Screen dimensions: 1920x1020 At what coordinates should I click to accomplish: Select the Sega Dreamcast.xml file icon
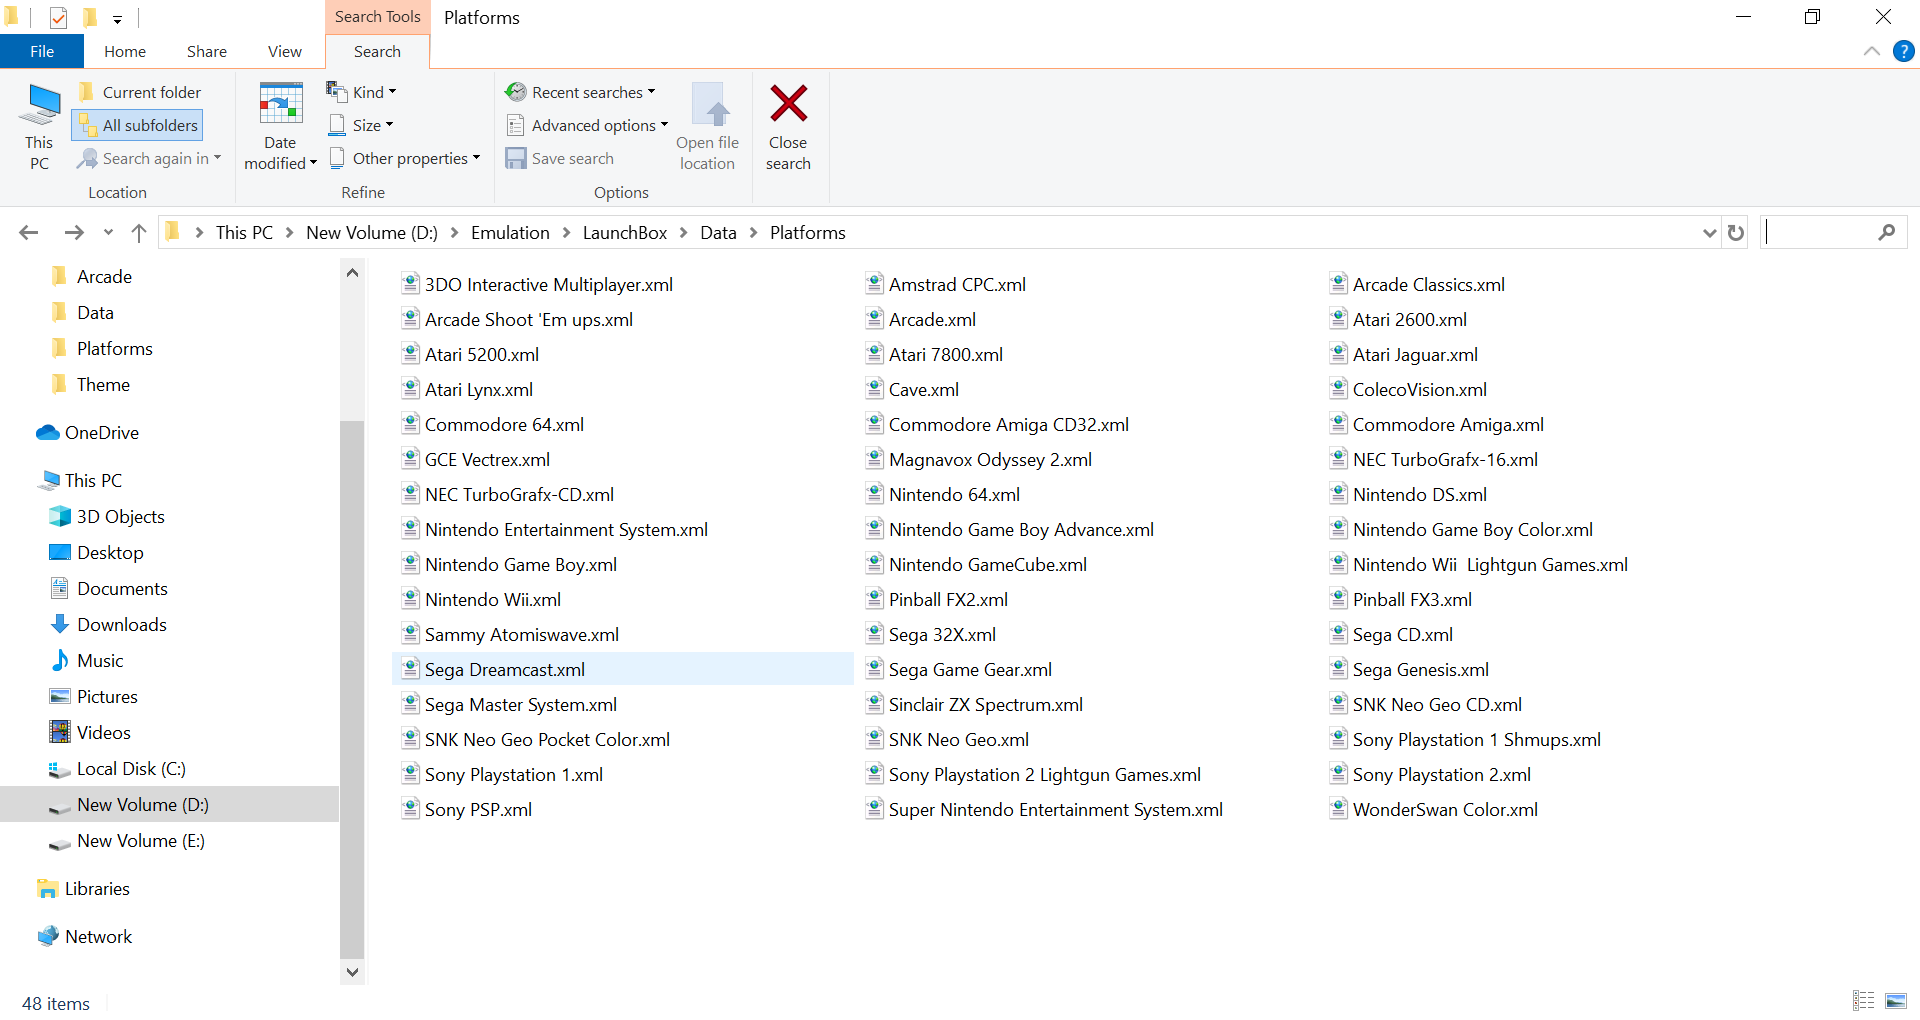(x=410, y=669)
